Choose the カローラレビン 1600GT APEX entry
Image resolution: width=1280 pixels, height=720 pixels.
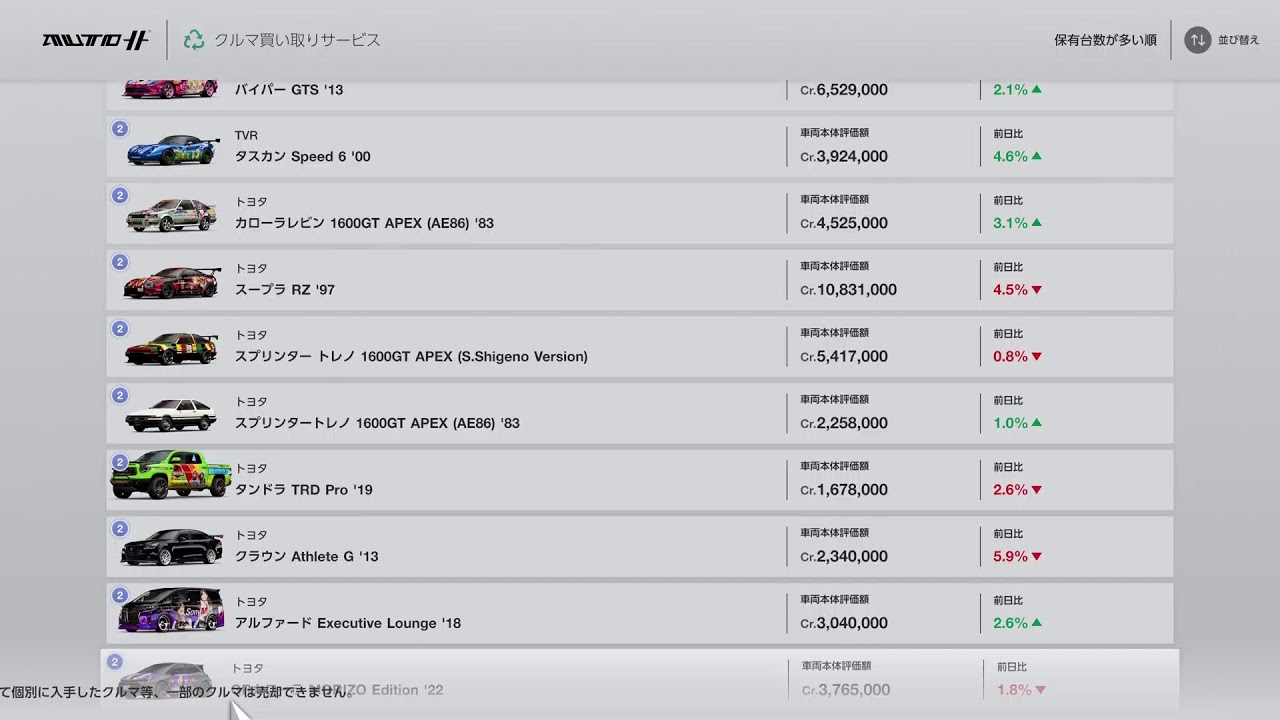pos(364,223)
